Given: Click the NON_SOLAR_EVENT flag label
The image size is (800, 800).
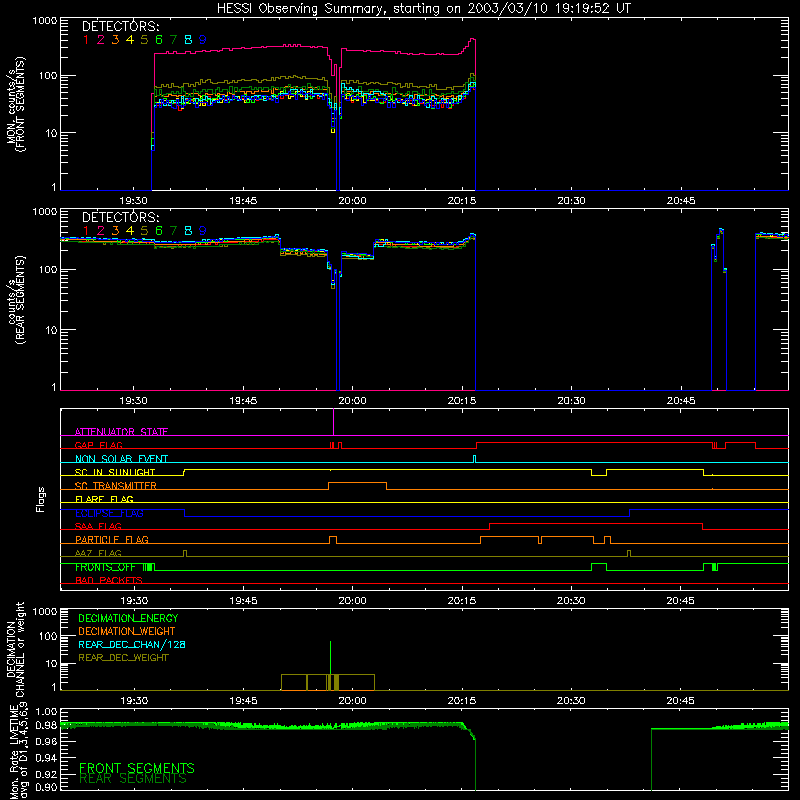Looking at the screenshot, I should click(x=121, y=459).
